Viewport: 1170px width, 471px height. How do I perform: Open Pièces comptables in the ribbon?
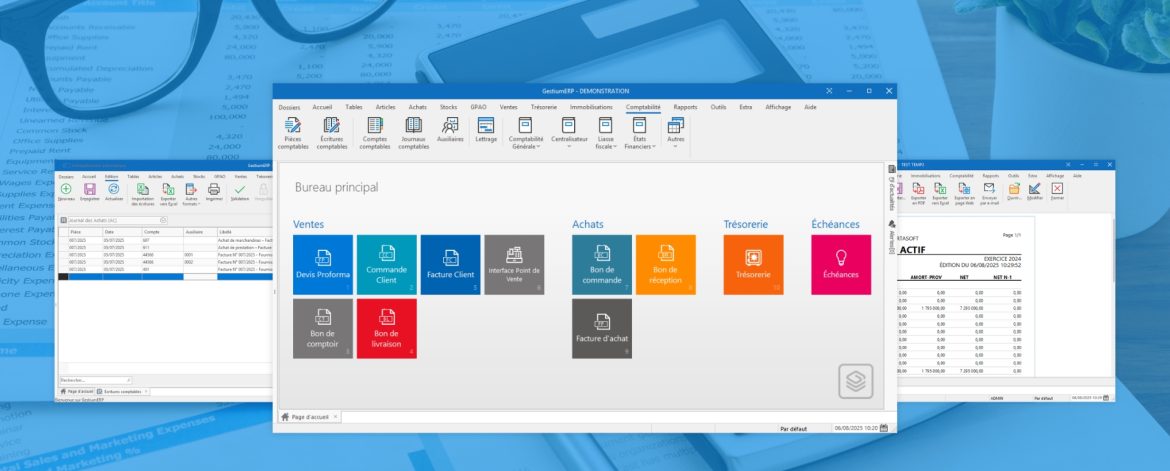click(293, 132)
